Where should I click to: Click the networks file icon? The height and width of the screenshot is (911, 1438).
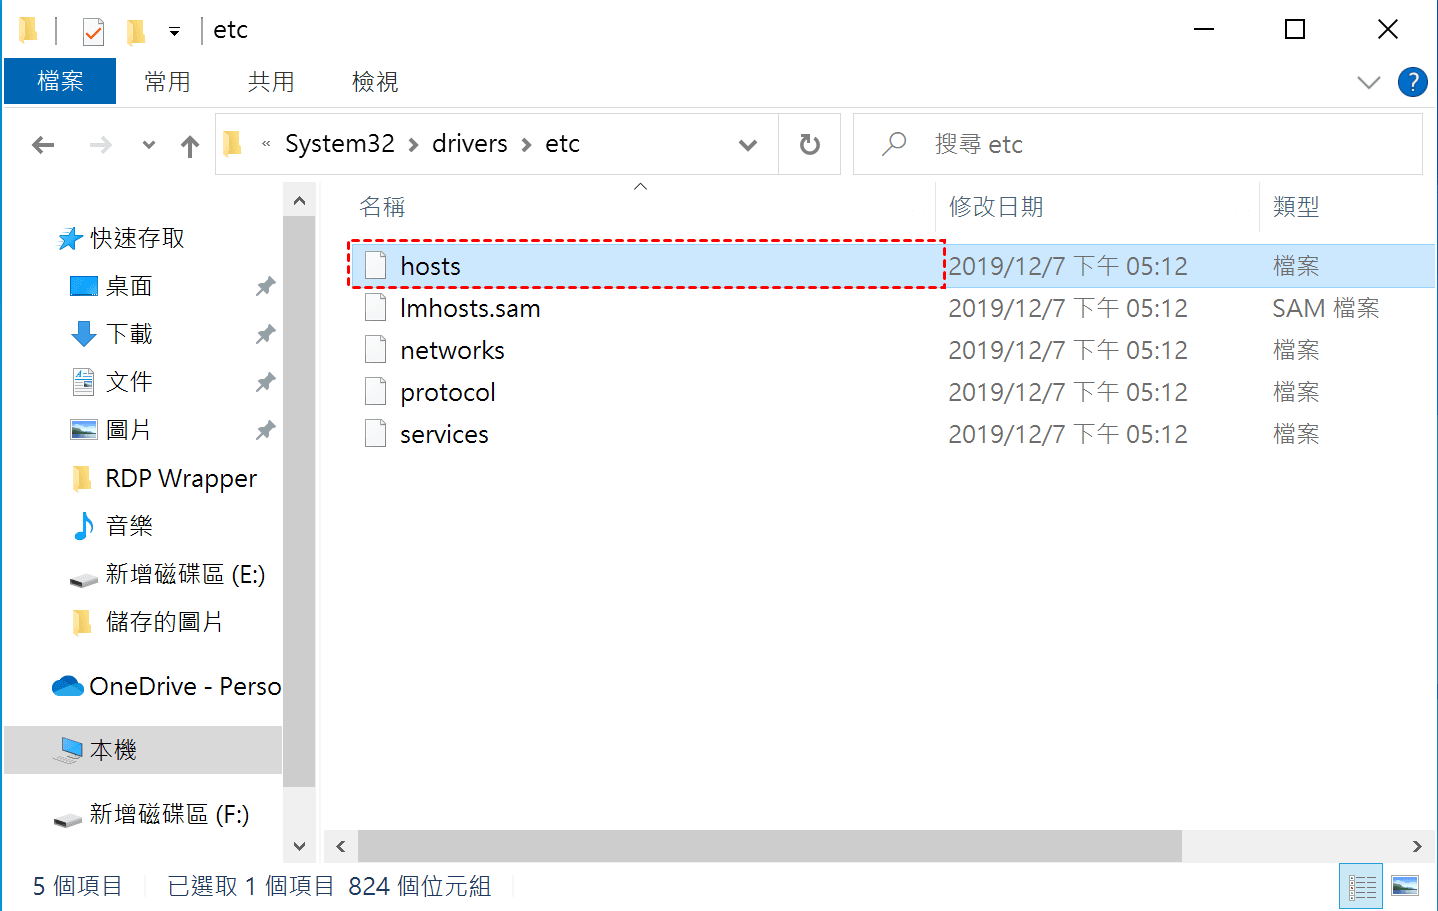[375, 349]
